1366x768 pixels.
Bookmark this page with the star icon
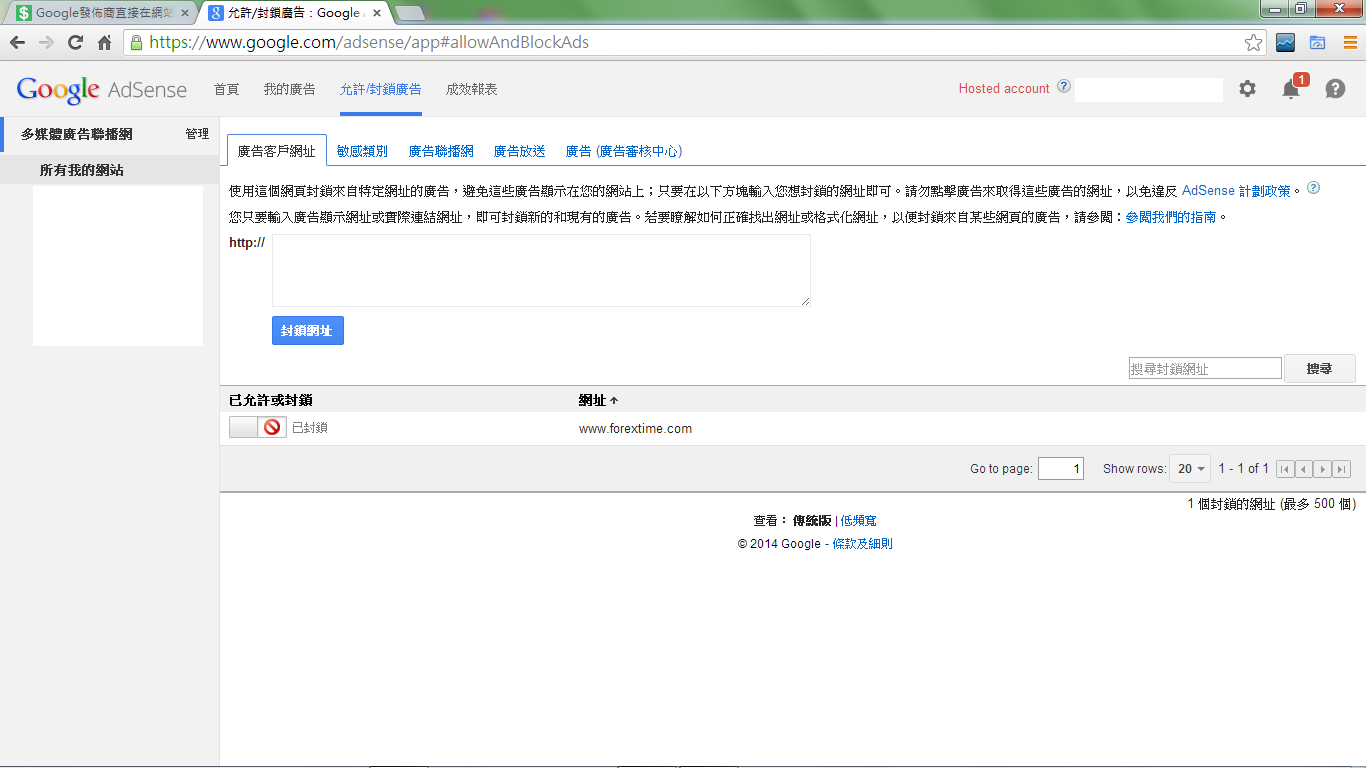[x=1253, y=42]
